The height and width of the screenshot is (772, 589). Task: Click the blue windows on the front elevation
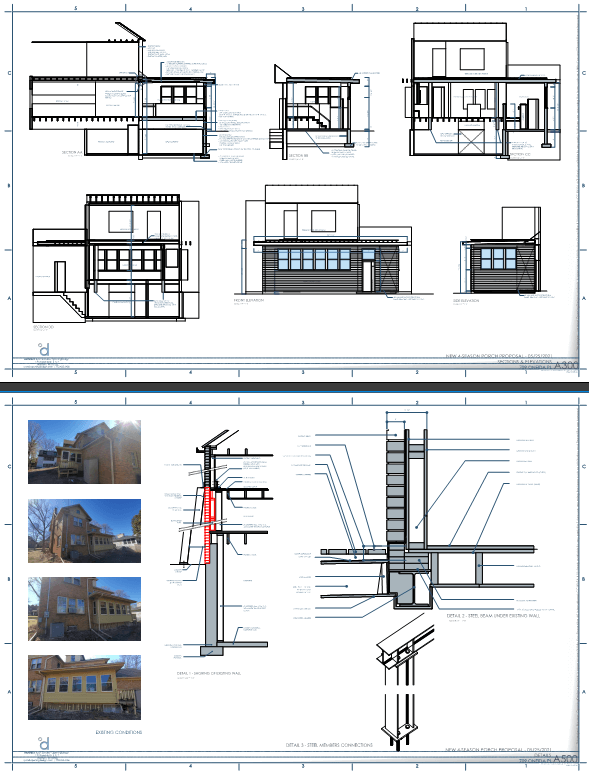[x=314, y=259]
